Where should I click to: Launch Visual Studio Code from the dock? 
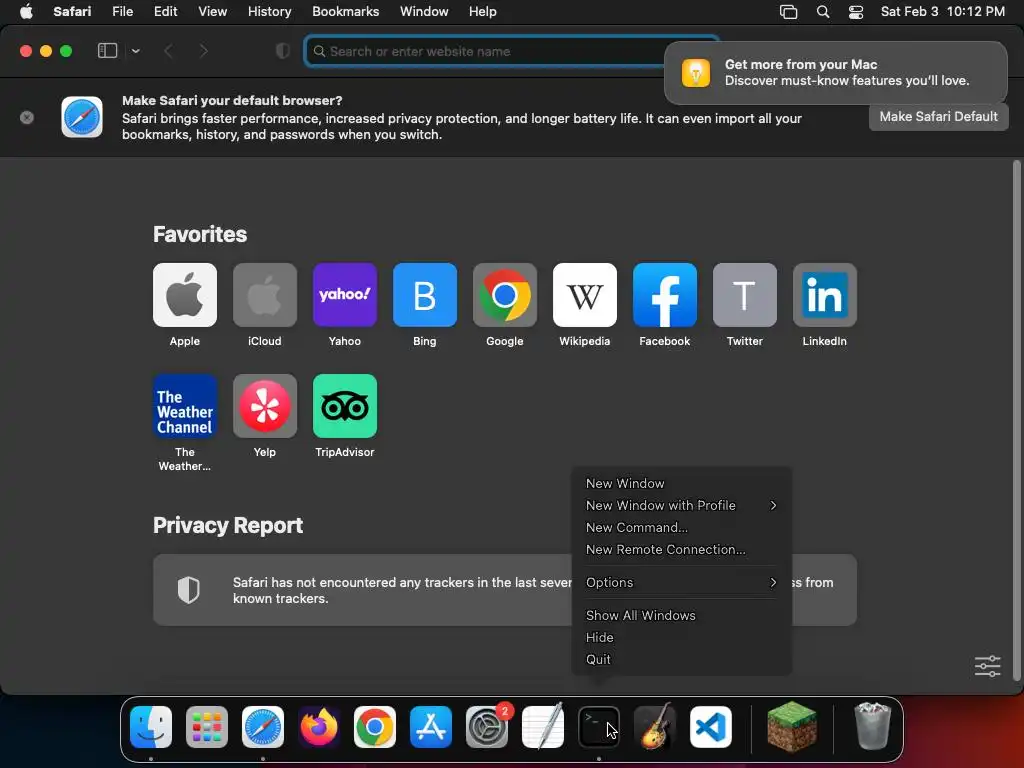pyautogui.click(x=711, y=727)
